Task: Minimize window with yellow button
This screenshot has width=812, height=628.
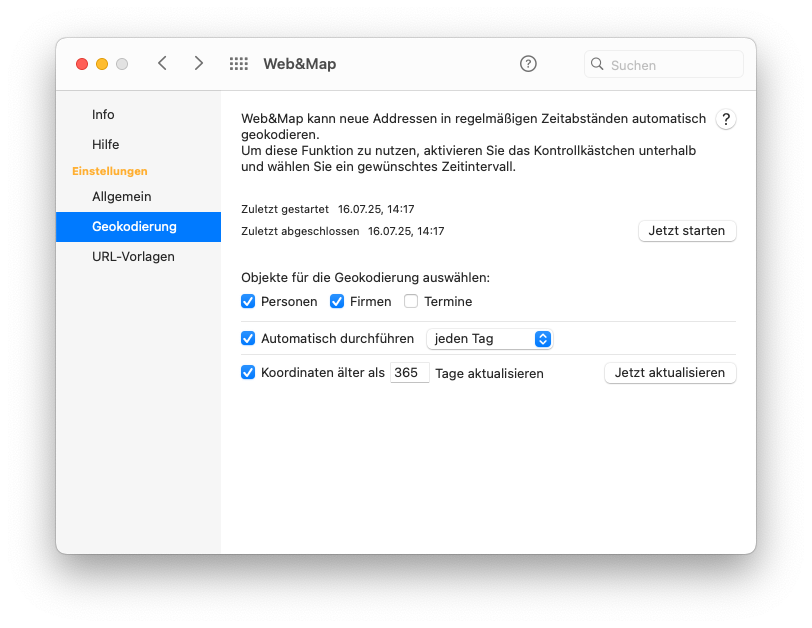Action: [x=102, y=64]
